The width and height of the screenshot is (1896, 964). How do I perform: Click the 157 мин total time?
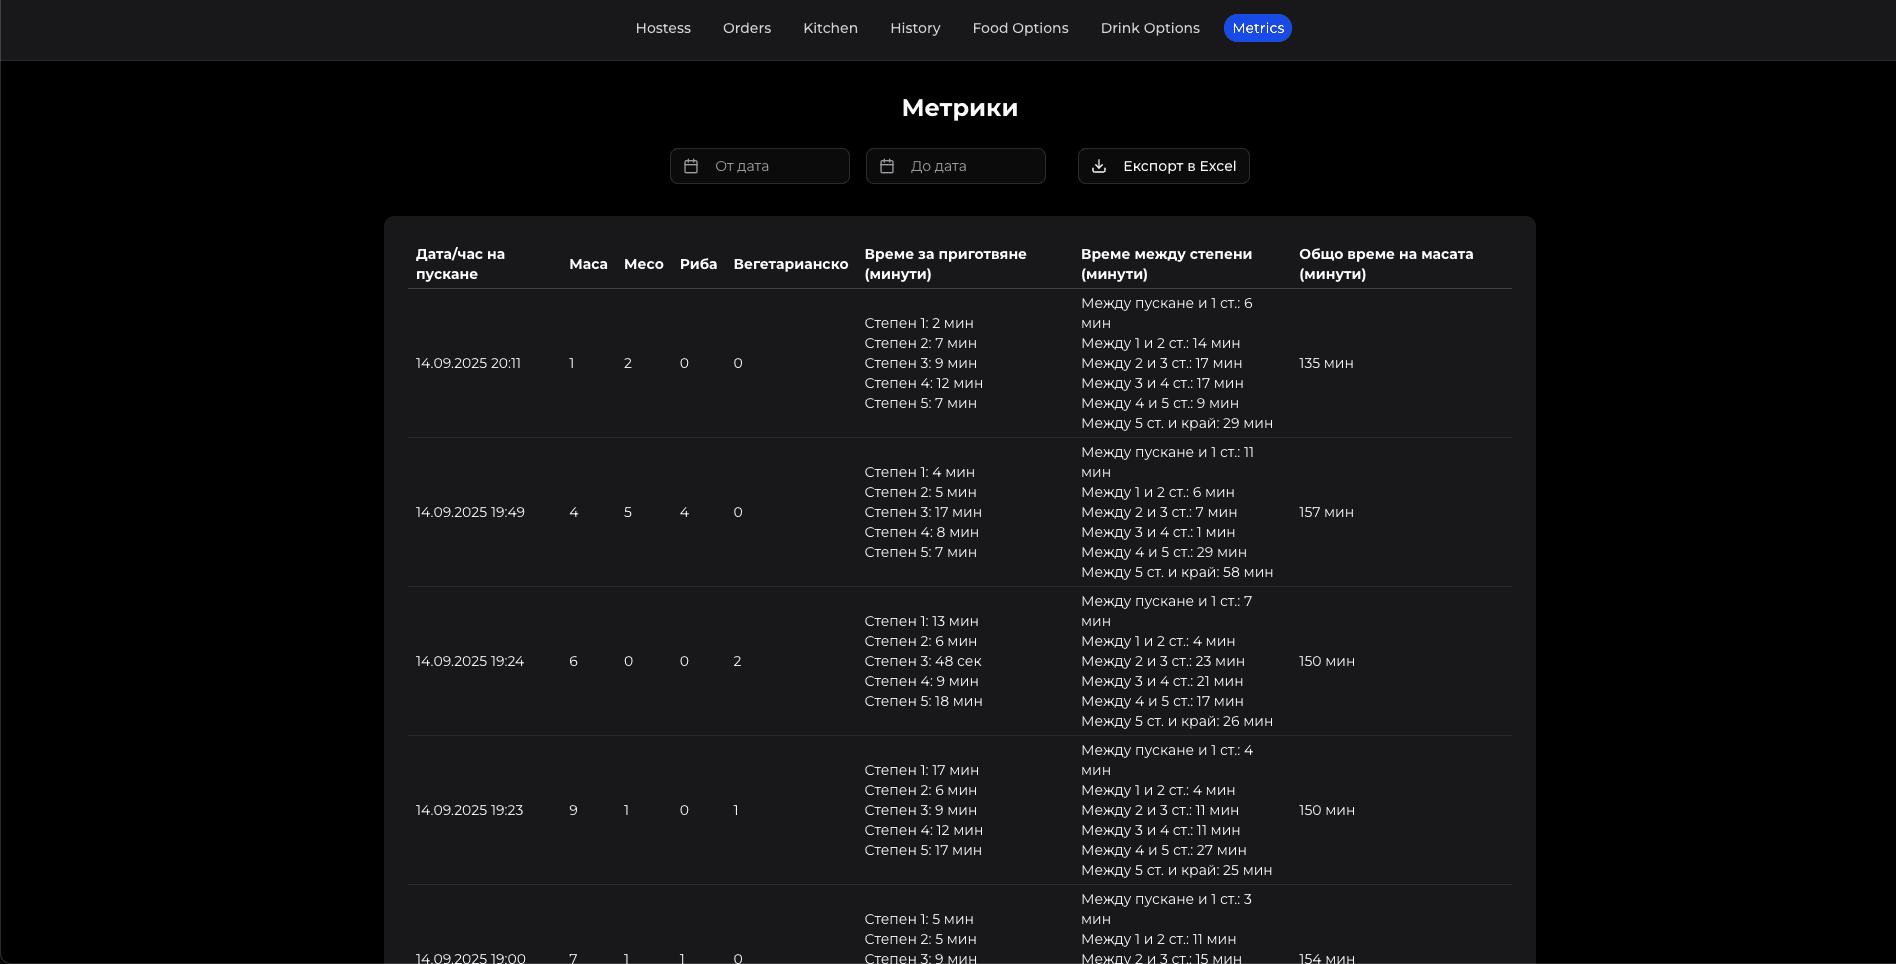[1326, 512]
